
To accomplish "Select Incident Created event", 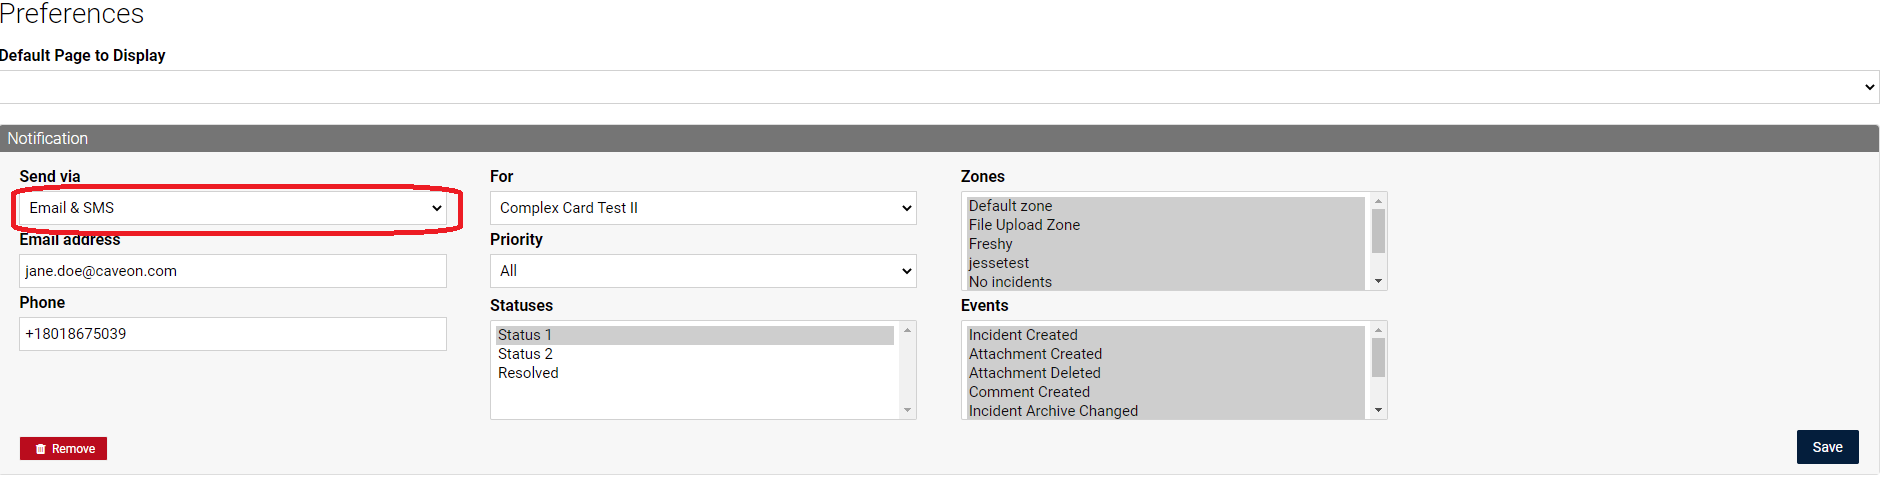I will (1166, 335).
